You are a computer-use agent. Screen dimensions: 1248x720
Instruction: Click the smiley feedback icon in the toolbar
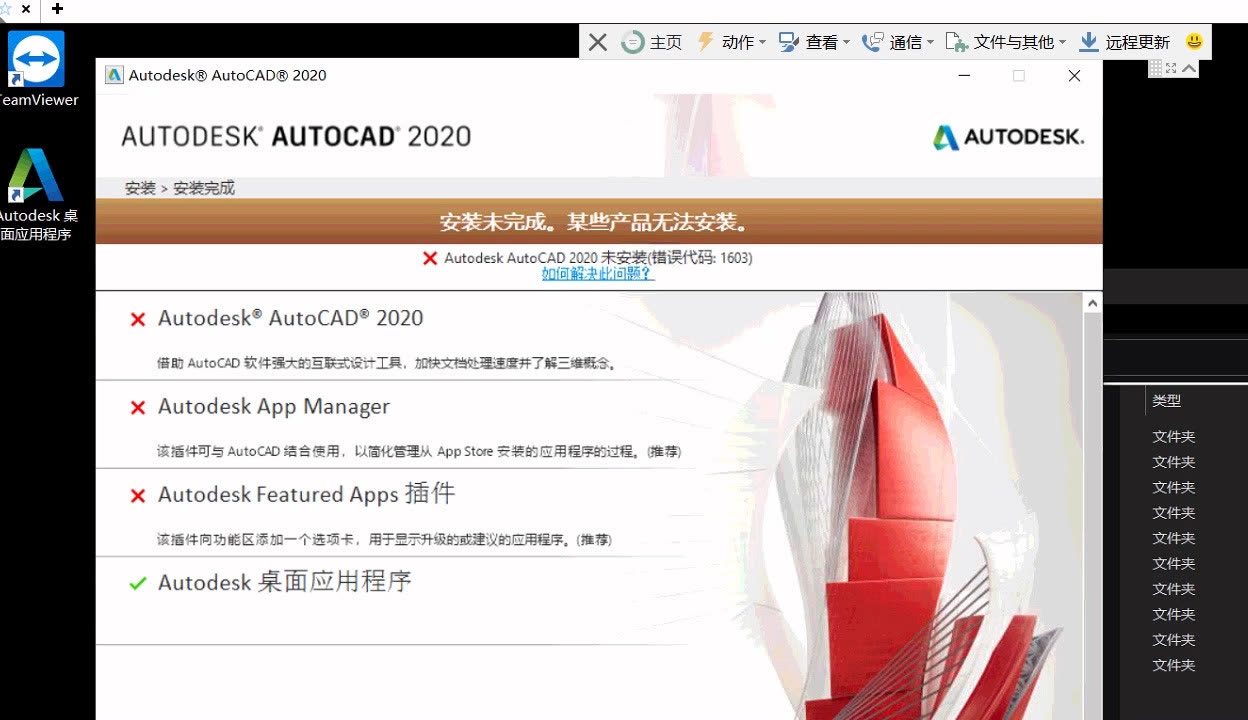coord(1194,42)
